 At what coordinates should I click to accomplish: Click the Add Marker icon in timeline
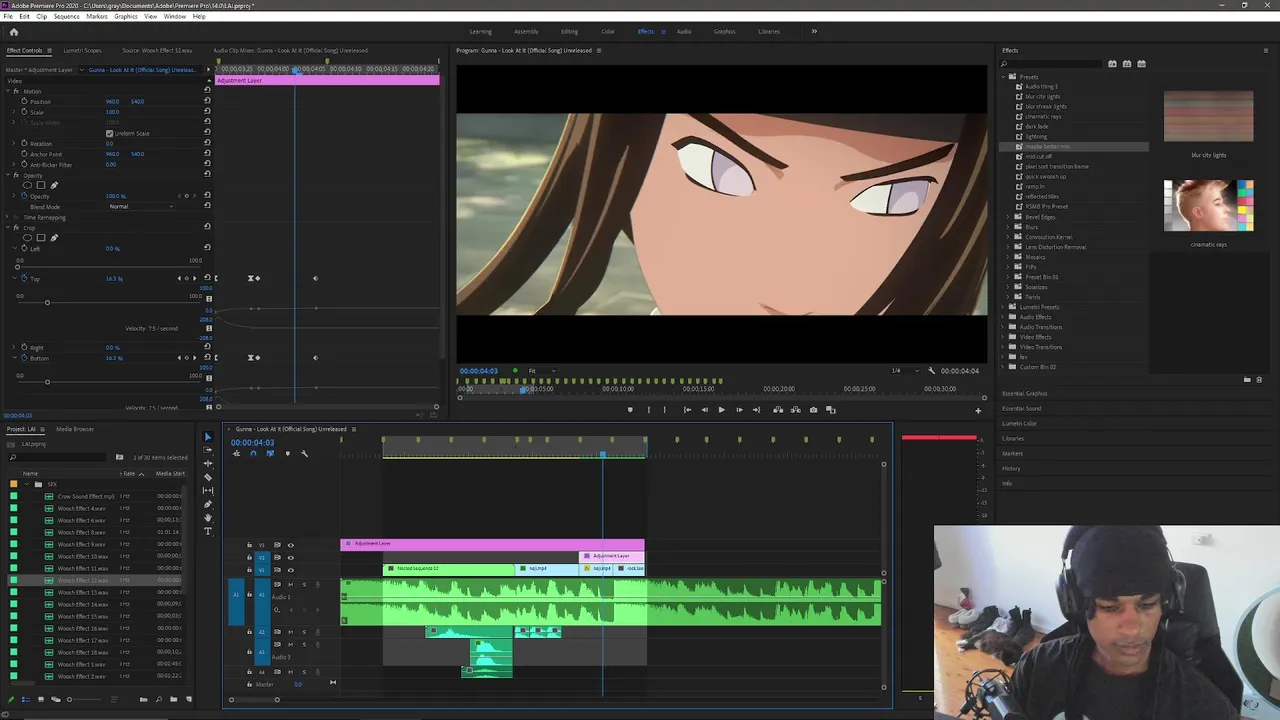click(x=287, y=454)
